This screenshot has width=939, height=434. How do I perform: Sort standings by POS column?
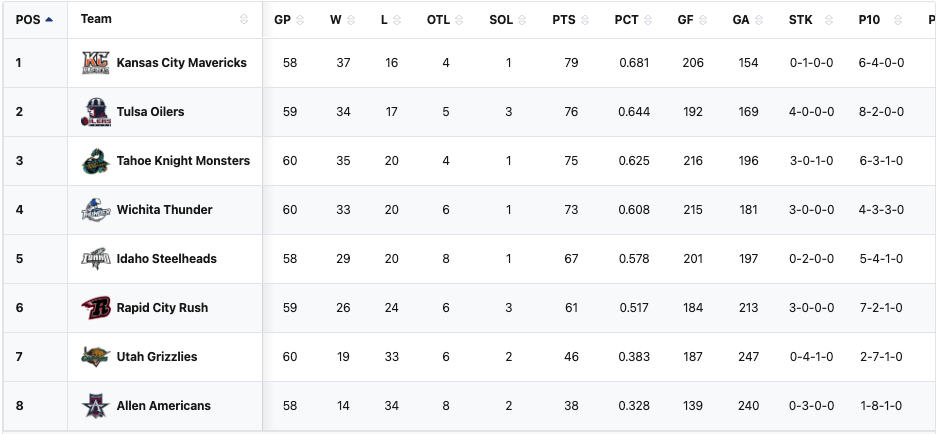[x=34, y=19]
